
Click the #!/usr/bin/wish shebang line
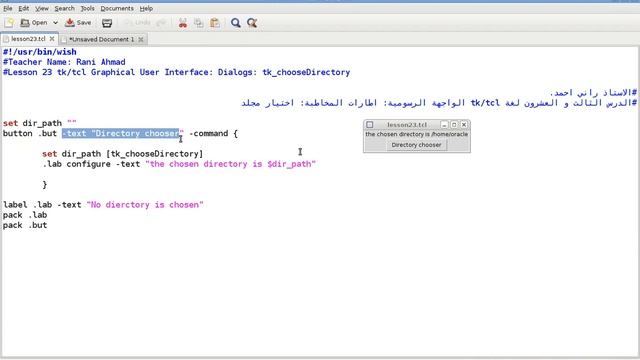tap(40, 52)
